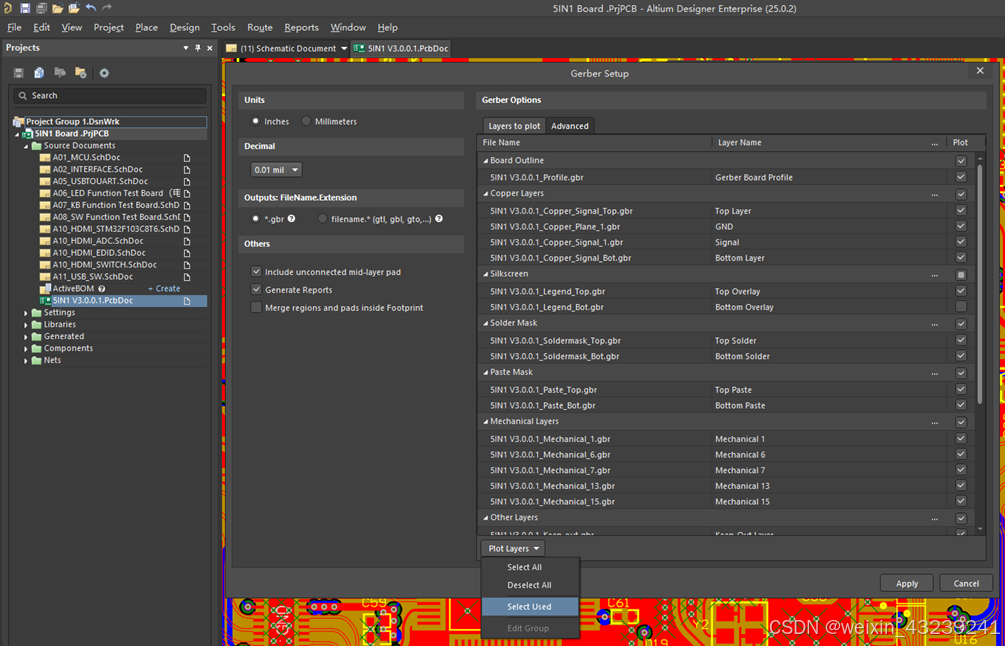Click the save icon in Projects panel toolbar

[x=19, y=73]
